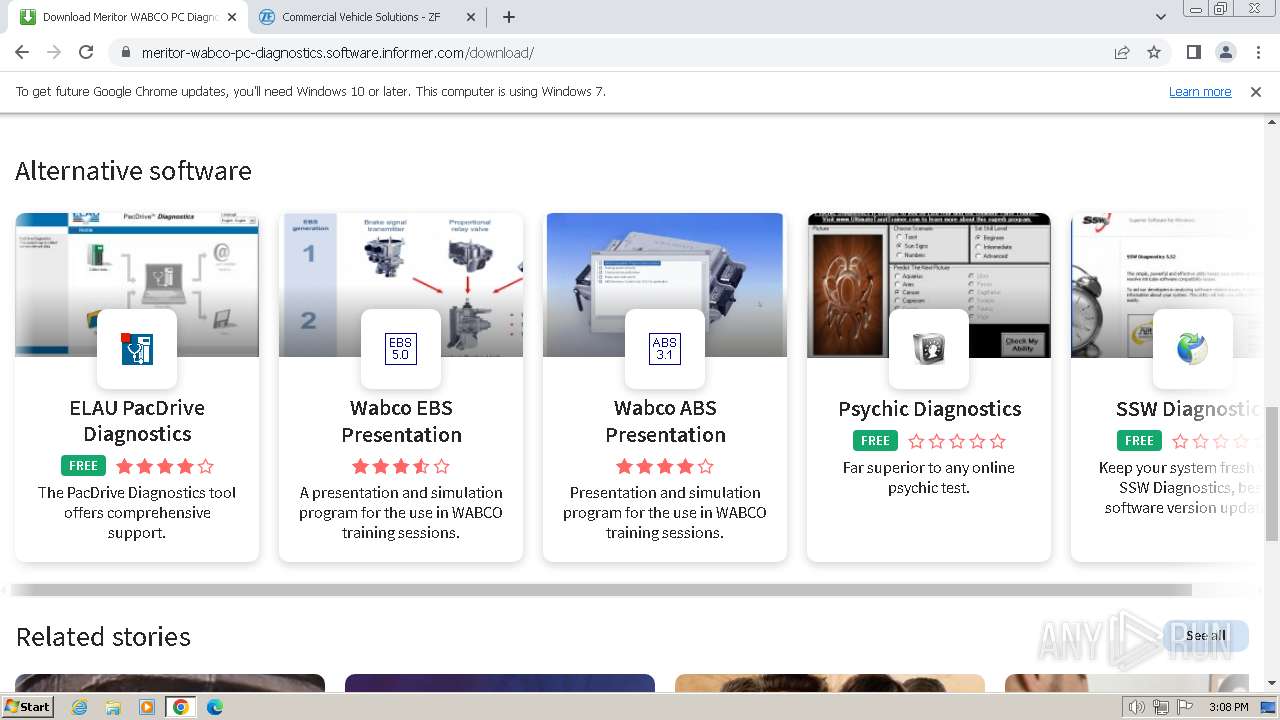
Task: Click the Action Center flag tray icon
Action: coord(1186,707)
